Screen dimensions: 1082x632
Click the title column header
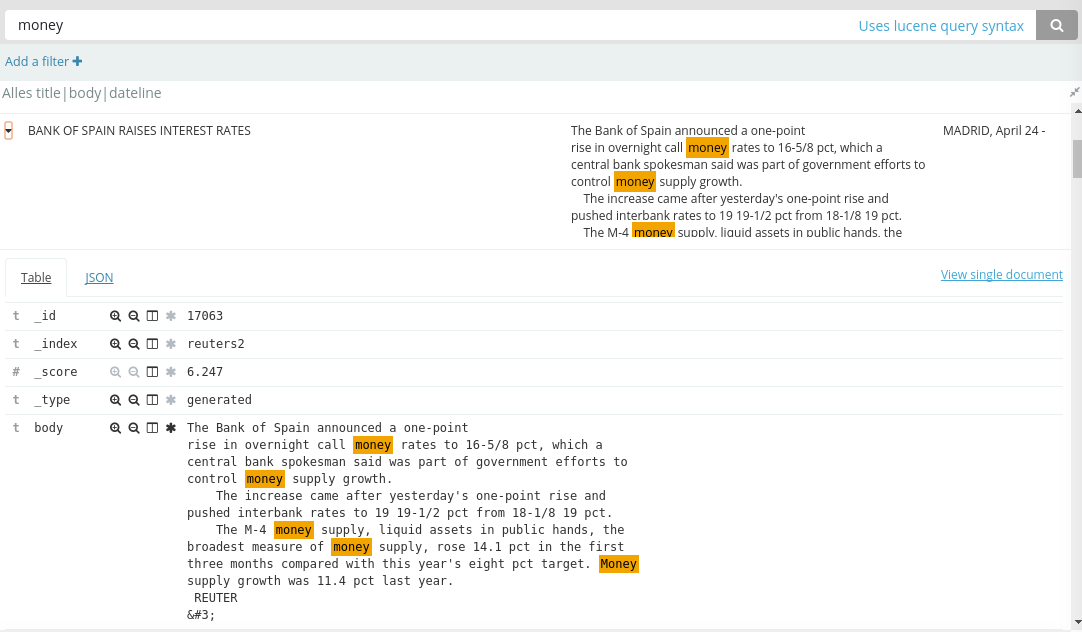(47, 93)
